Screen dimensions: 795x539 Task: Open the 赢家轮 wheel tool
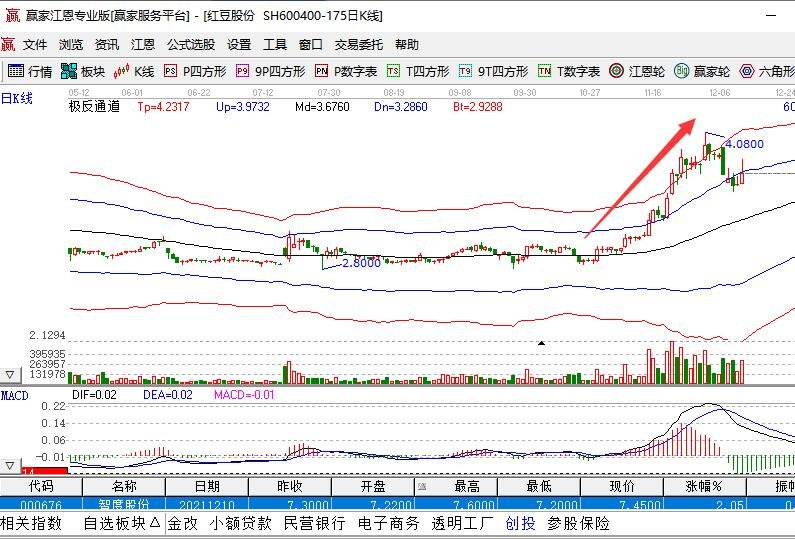tap(702, 71)
